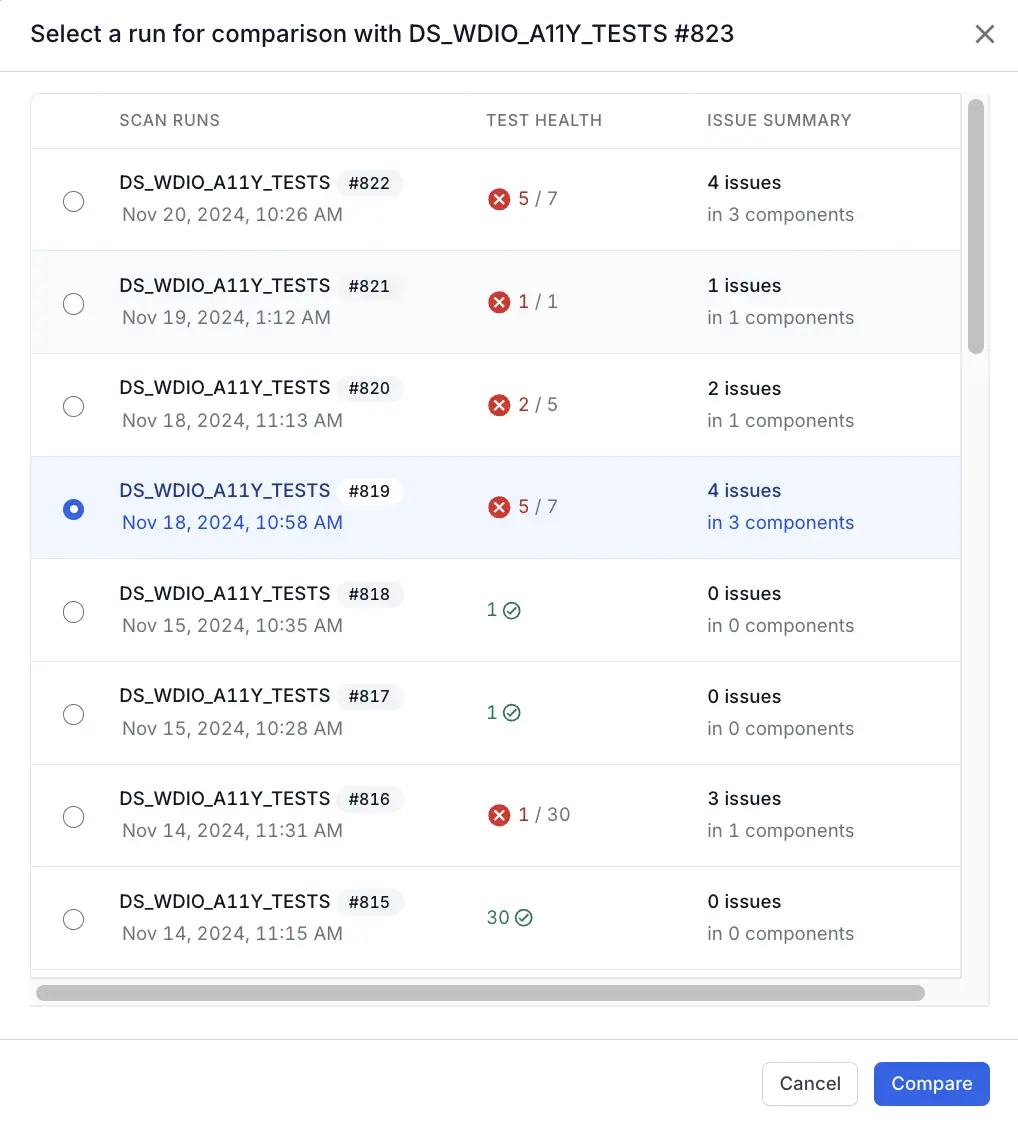
Task: Click the Compare button
Action: tap(931, 1084)
